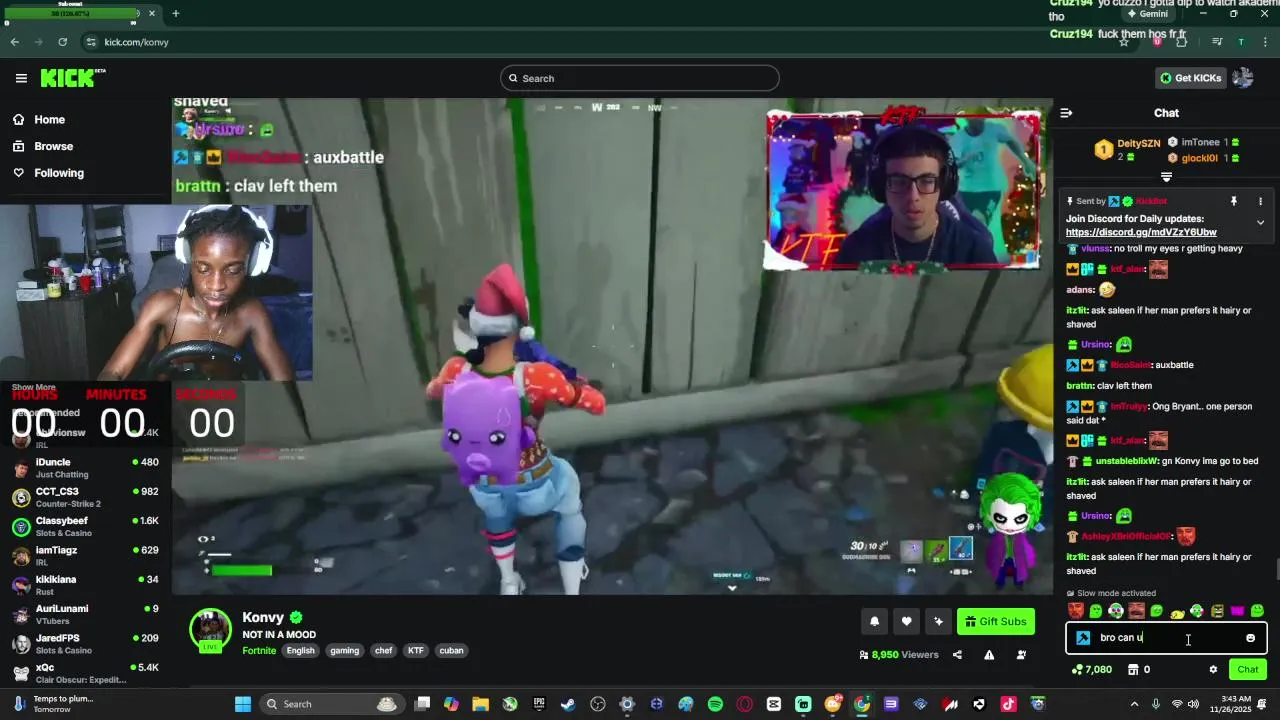The height and width of the screenshot is (720, 1280).
Task: Follow Konvy with the heart icon
Action: [906, 622]
